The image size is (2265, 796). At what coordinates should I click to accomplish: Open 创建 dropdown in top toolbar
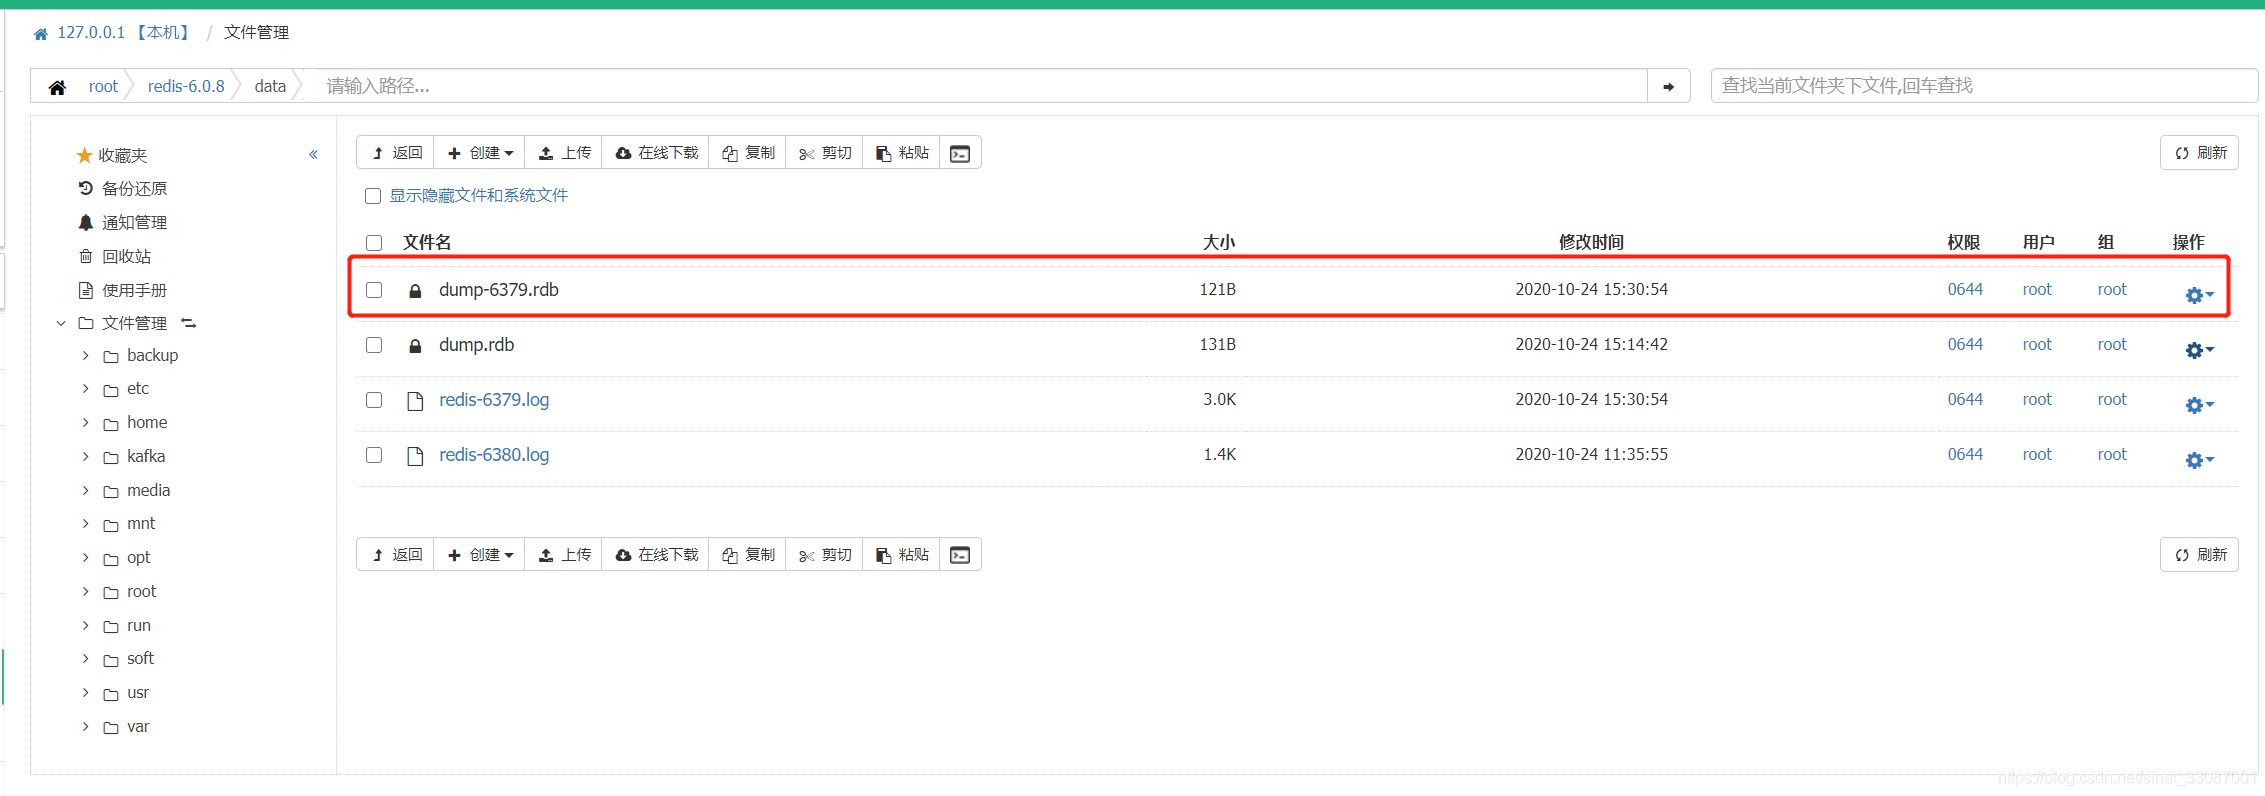tap(480, 153)
